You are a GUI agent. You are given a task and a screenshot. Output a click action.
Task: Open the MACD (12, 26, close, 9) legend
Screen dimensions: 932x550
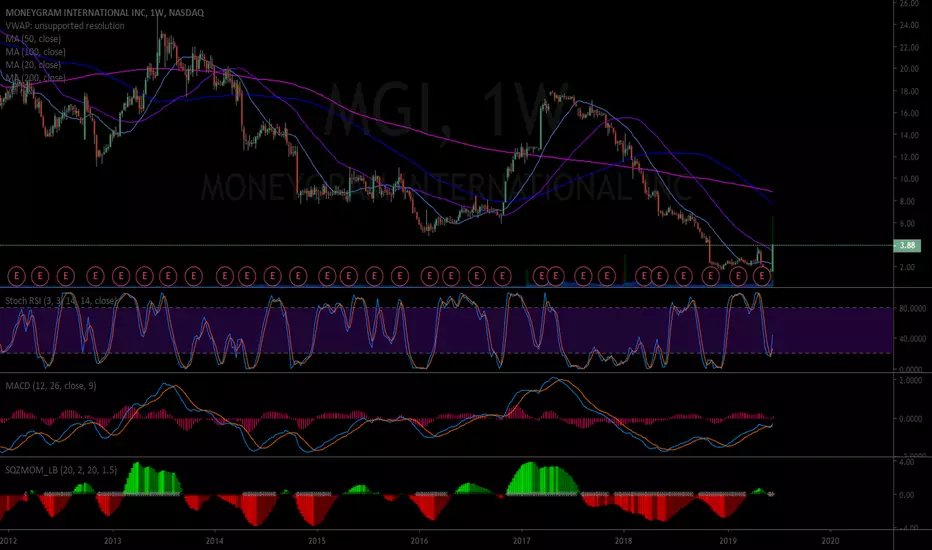[51, 386]
